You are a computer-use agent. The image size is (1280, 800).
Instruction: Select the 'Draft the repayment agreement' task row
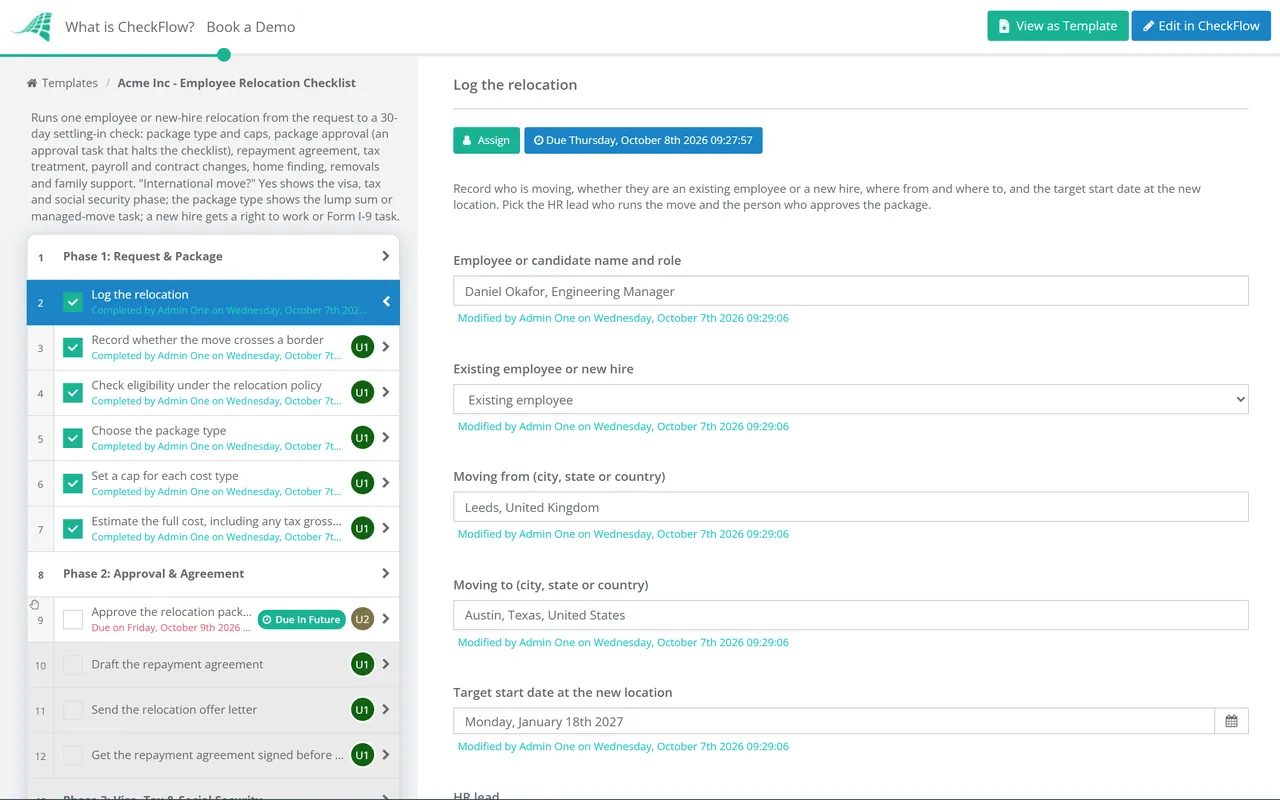pos(213,664)
